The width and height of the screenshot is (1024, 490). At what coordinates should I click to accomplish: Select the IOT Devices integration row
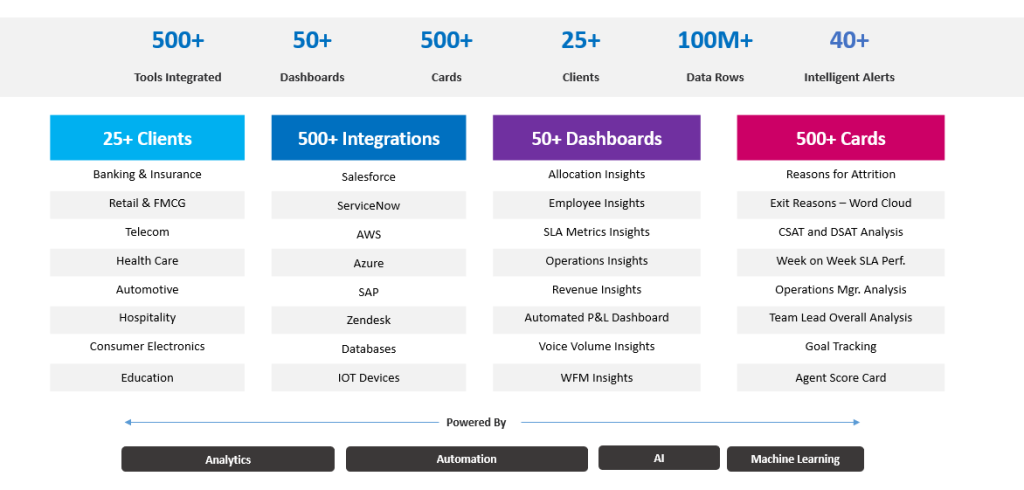(x=368, y=378)
